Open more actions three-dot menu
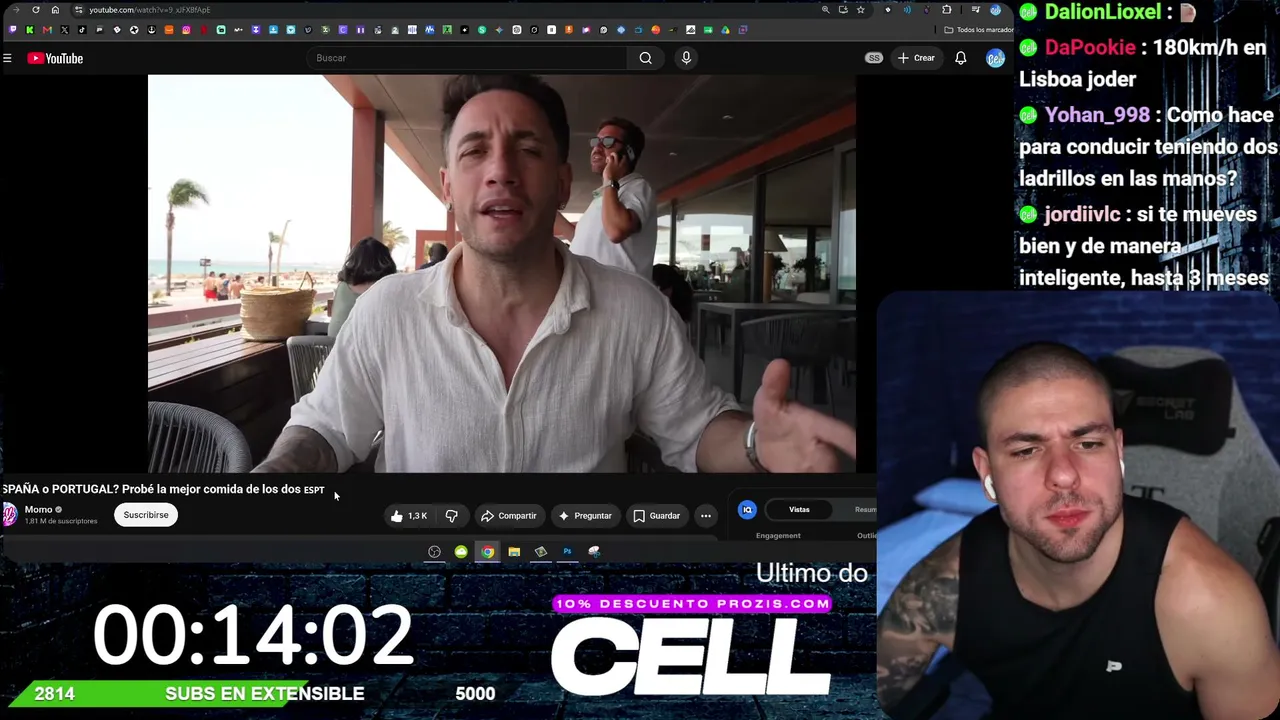Viewport: 1280px width, 720px height. (706, 516)
